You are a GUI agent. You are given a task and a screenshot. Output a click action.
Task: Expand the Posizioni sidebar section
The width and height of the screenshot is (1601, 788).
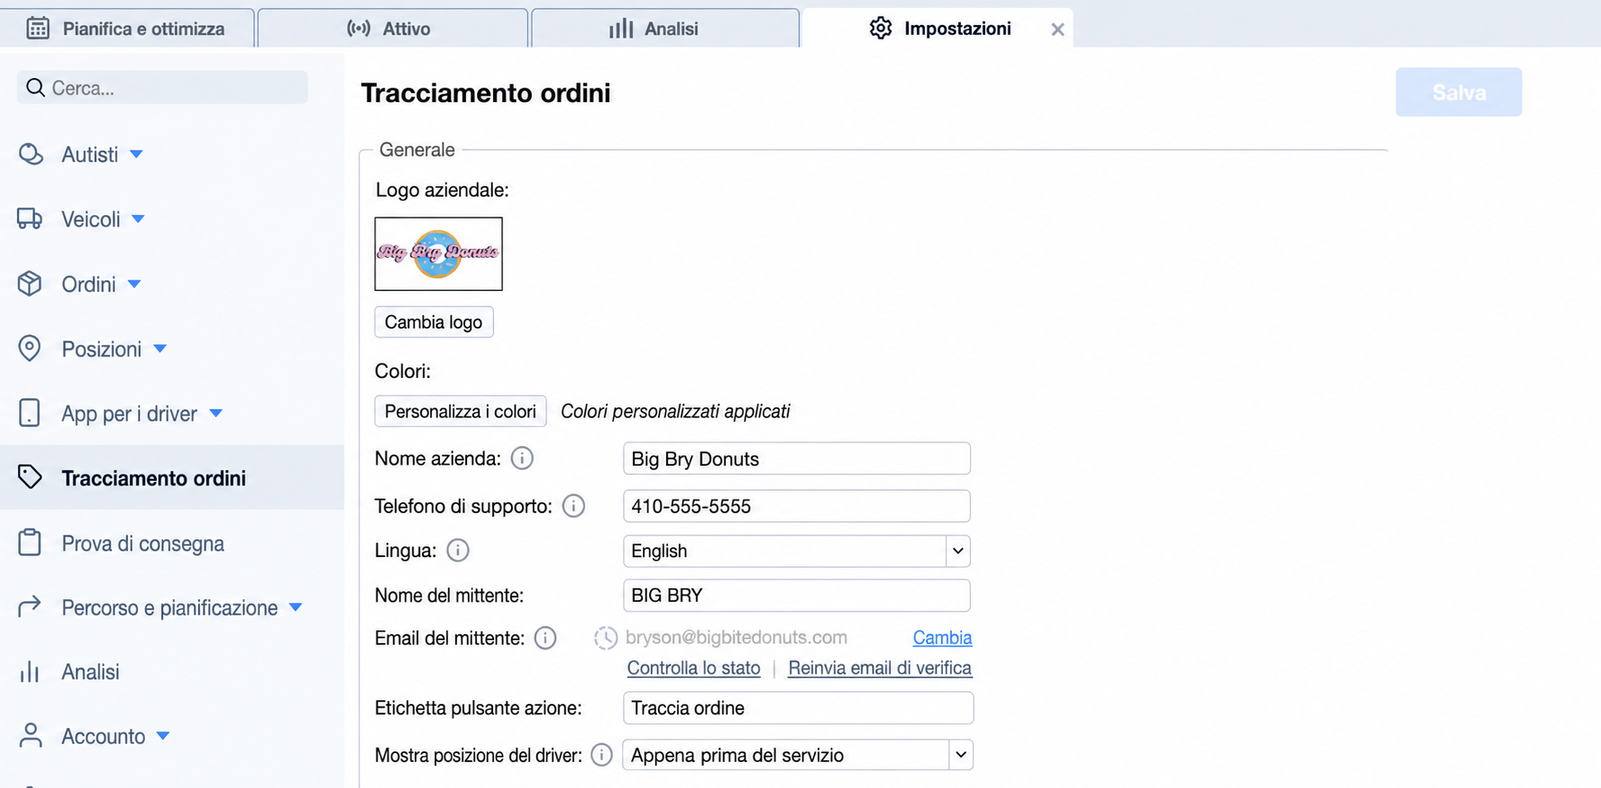tap(160, 349)
